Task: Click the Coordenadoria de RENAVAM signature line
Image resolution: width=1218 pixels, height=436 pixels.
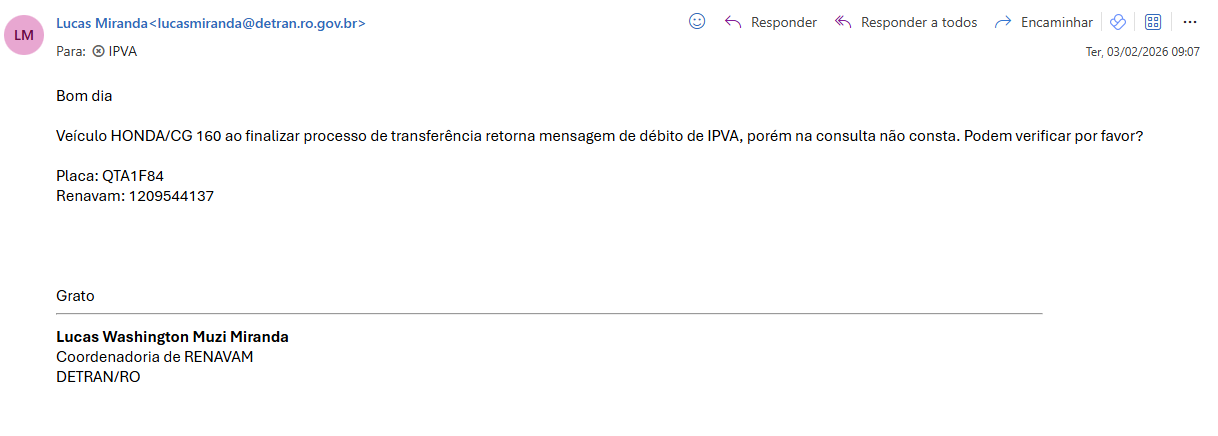Action: [155, 357]
